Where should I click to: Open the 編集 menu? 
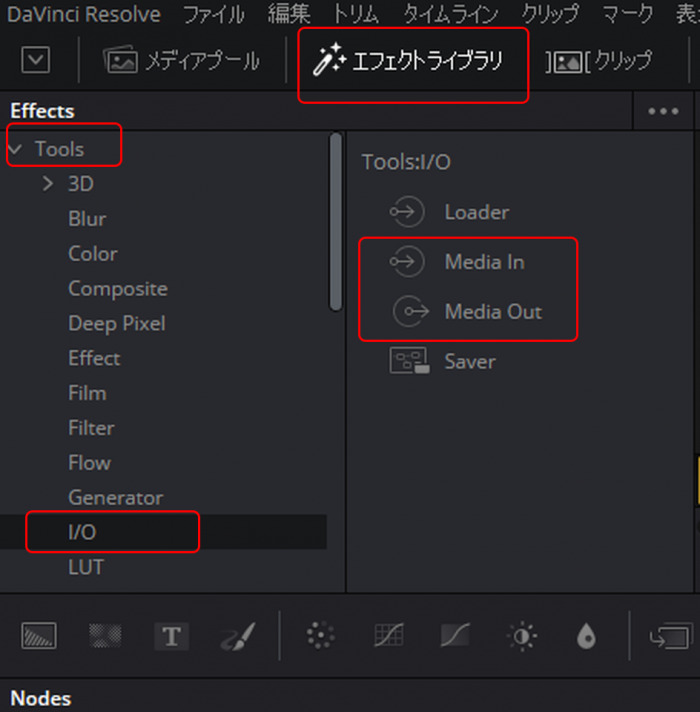[x=289, y=14]
